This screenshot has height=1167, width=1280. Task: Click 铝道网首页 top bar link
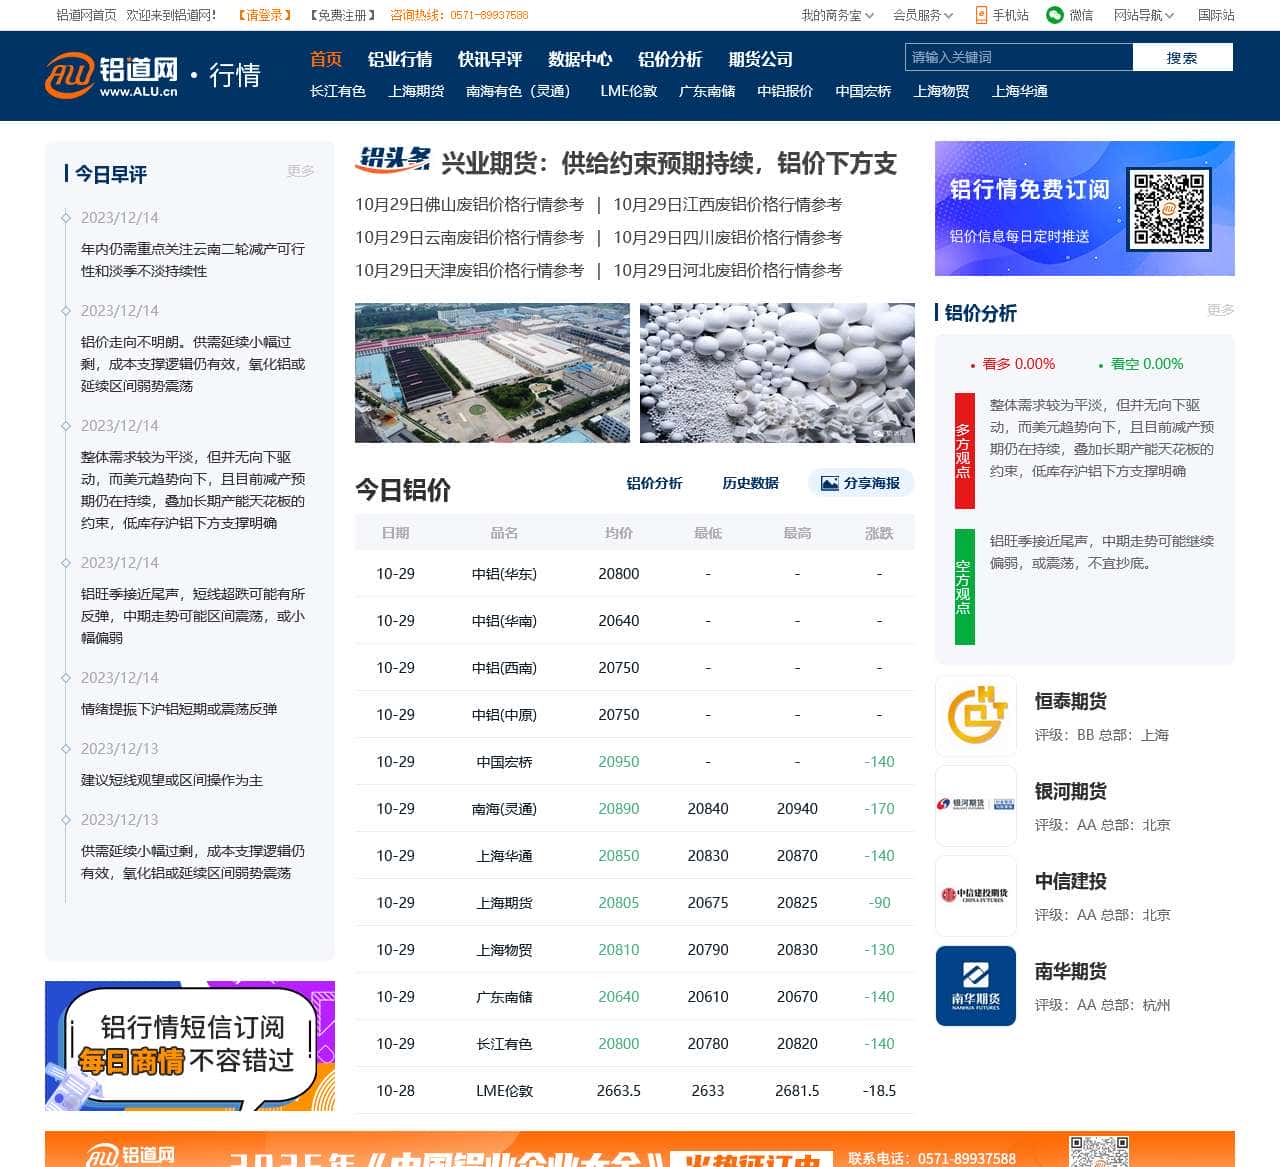(x=86, y=15)
